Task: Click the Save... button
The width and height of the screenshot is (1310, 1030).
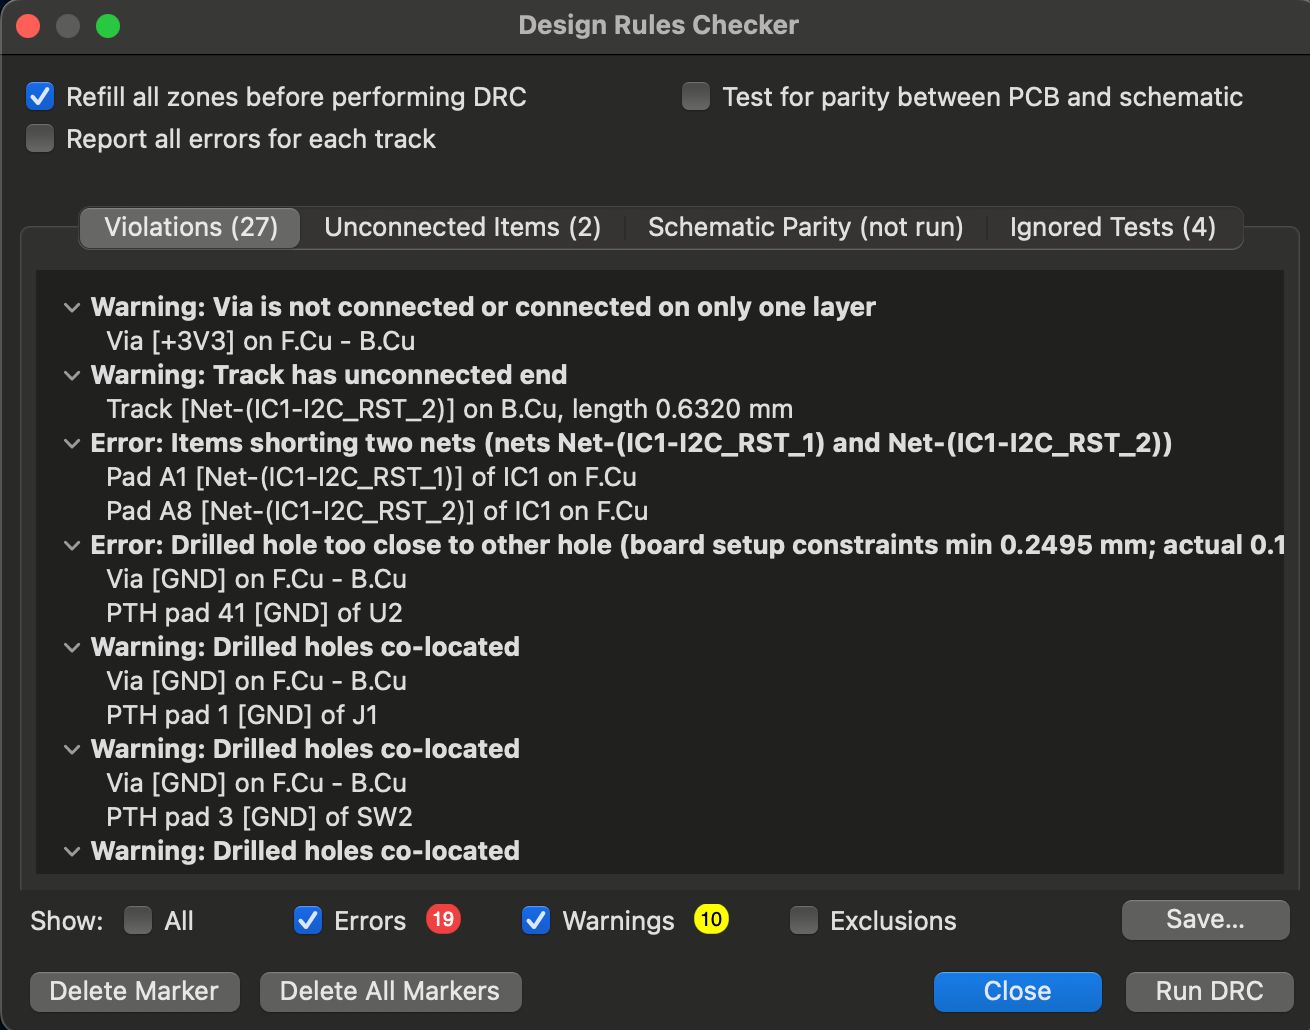Action: point(1205,920)
